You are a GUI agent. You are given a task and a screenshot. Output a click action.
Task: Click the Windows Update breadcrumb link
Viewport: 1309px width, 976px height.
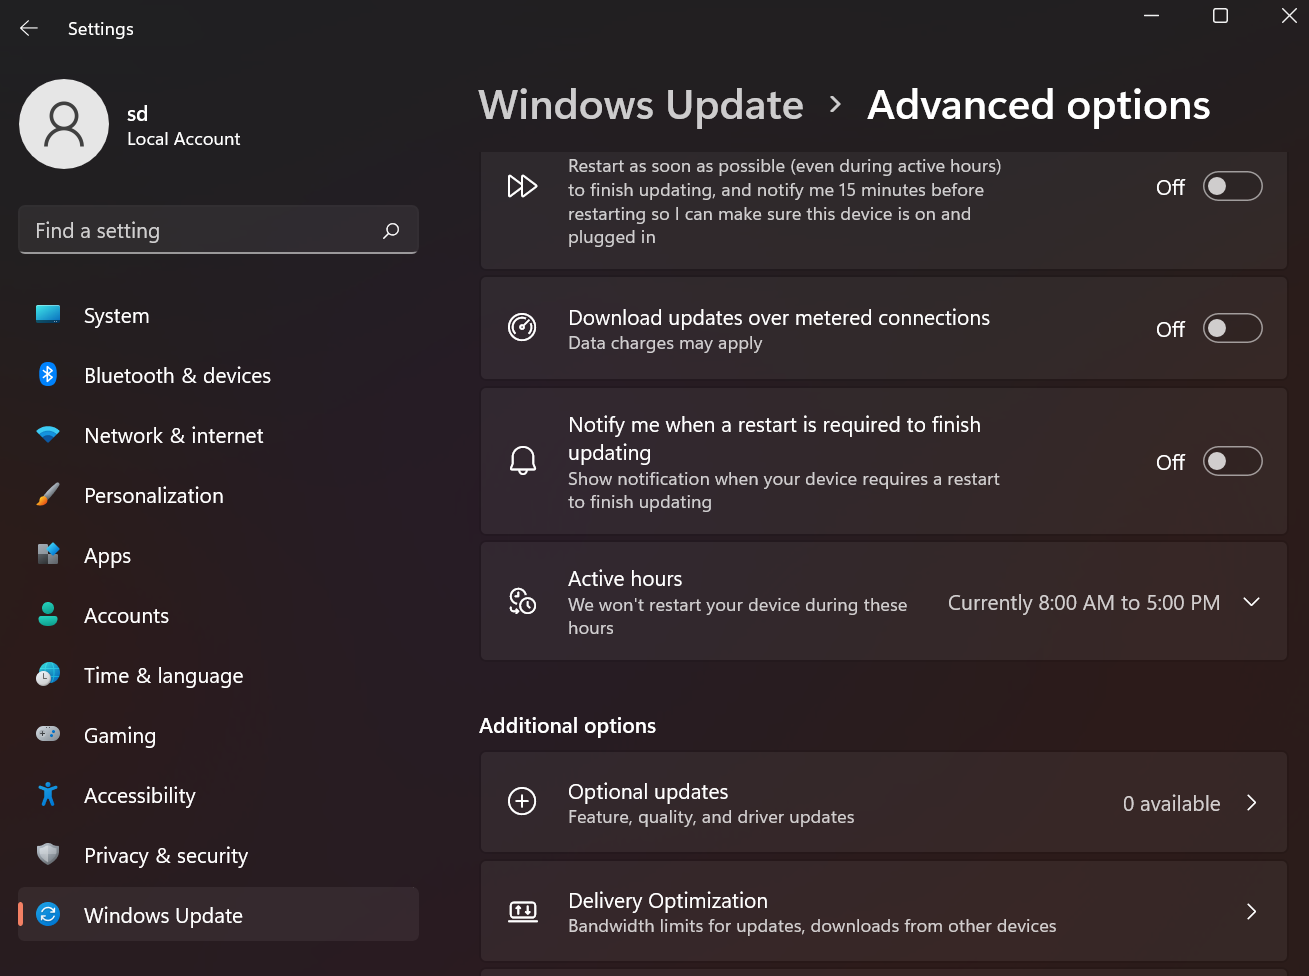click(x=641, y=105)
